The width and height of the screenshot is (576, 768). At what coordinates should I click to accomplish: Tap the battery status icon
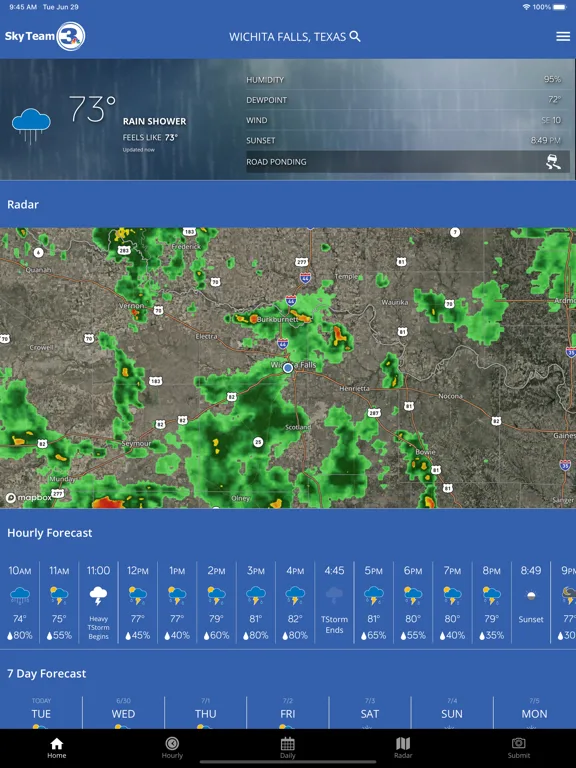coord(561,7)
